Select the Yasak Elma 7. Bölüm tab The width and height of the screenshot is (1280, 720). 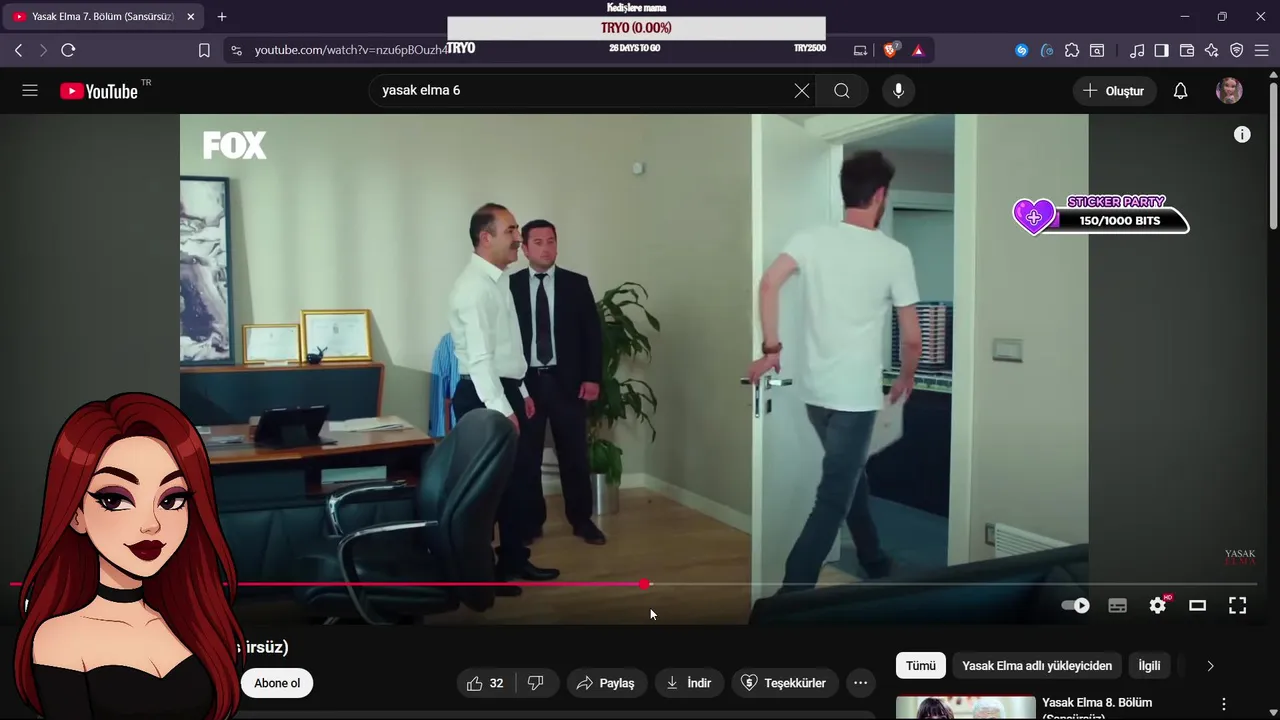[x=103, y=17]
